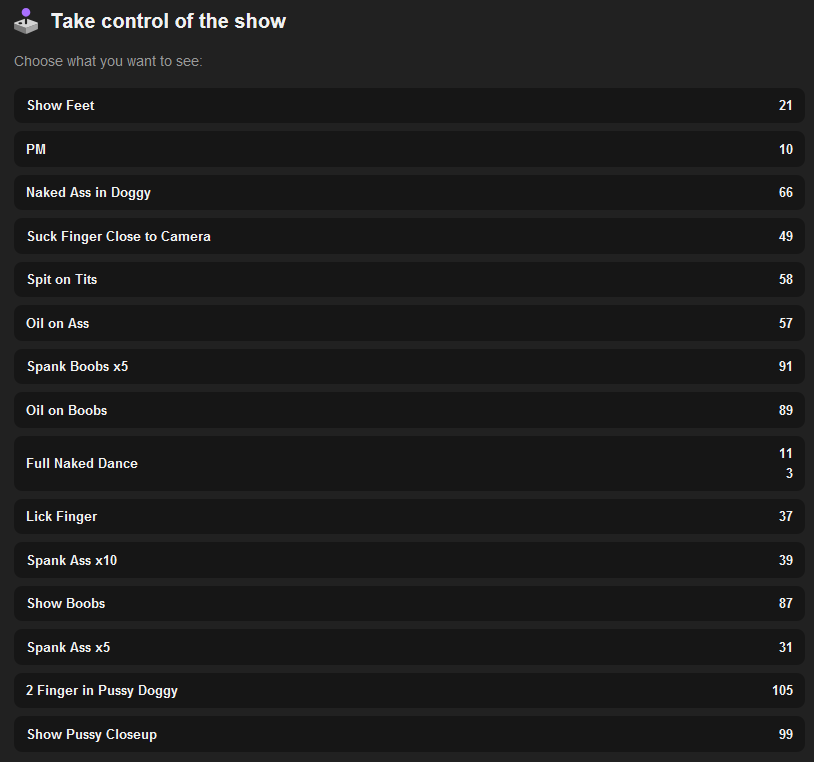Select the Full Naked Dance option
Viewport: 814px width, 762px height.
pyautogui.click(x=82, y=463)
